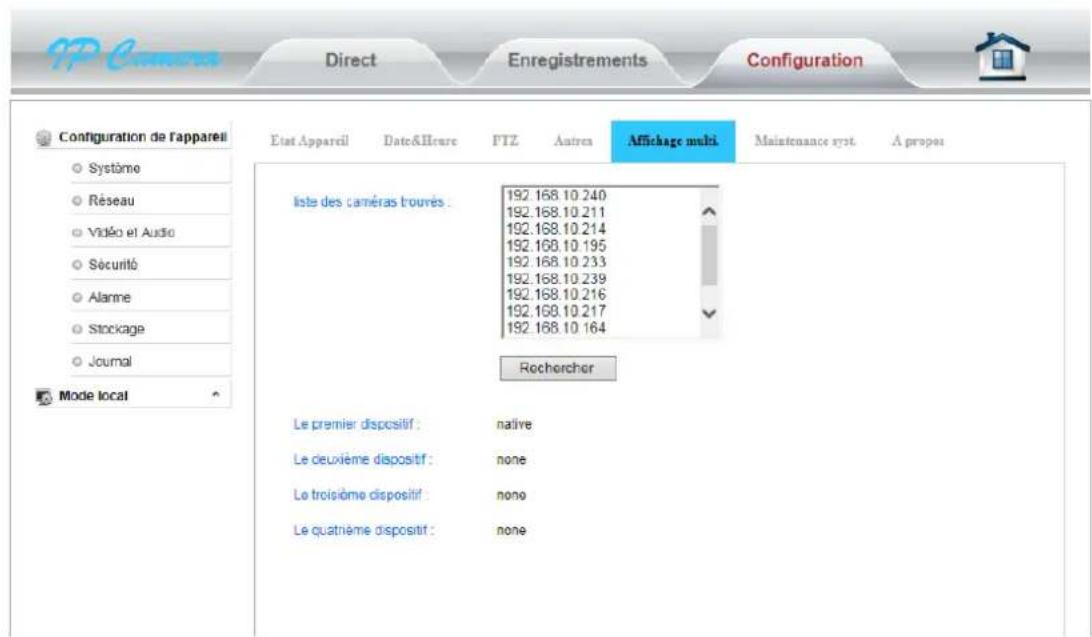Click 'none' next to deuxième dispositif
Viewport: 1092px width, 637px height.
coord(511,460)
